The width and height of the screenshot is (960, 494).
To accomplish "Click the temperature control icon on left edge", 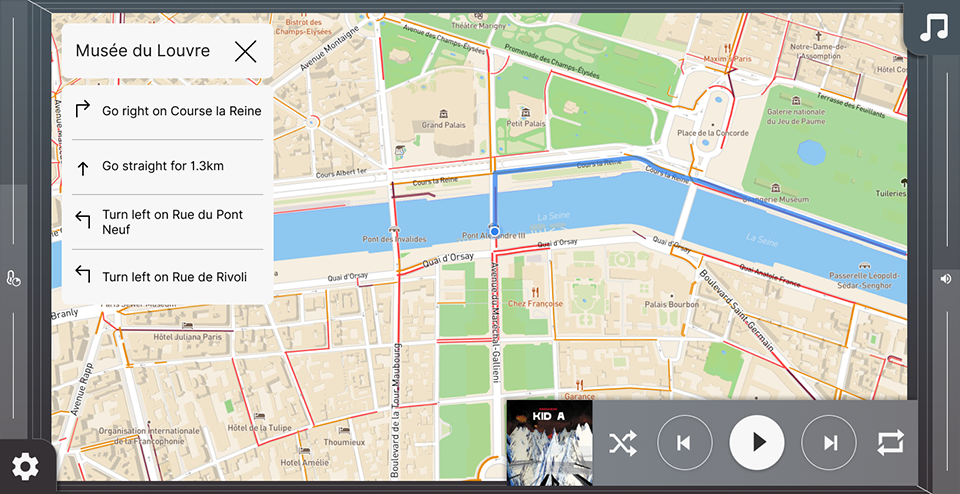I will pyautogui.click(x=14, y=280).
